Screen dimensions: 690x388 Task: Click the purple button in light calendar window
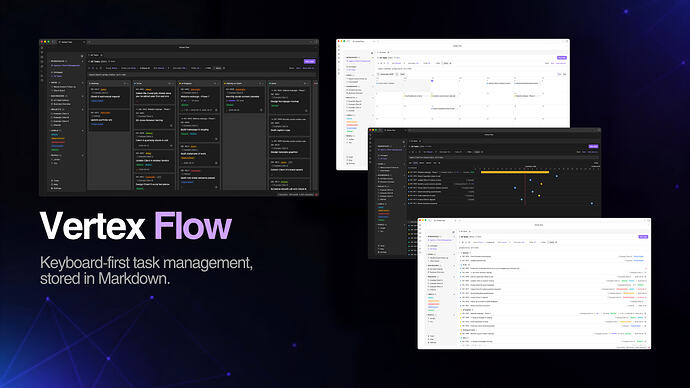click(562, 58)
